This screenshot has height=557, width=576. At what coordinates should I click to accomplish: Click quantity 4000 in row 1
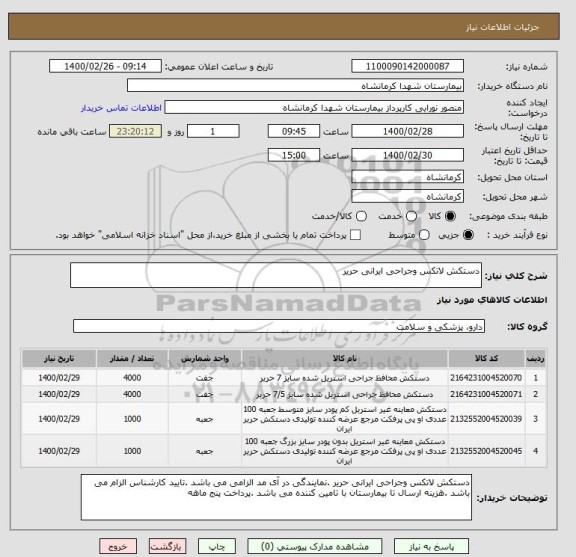tap(132, 378)
